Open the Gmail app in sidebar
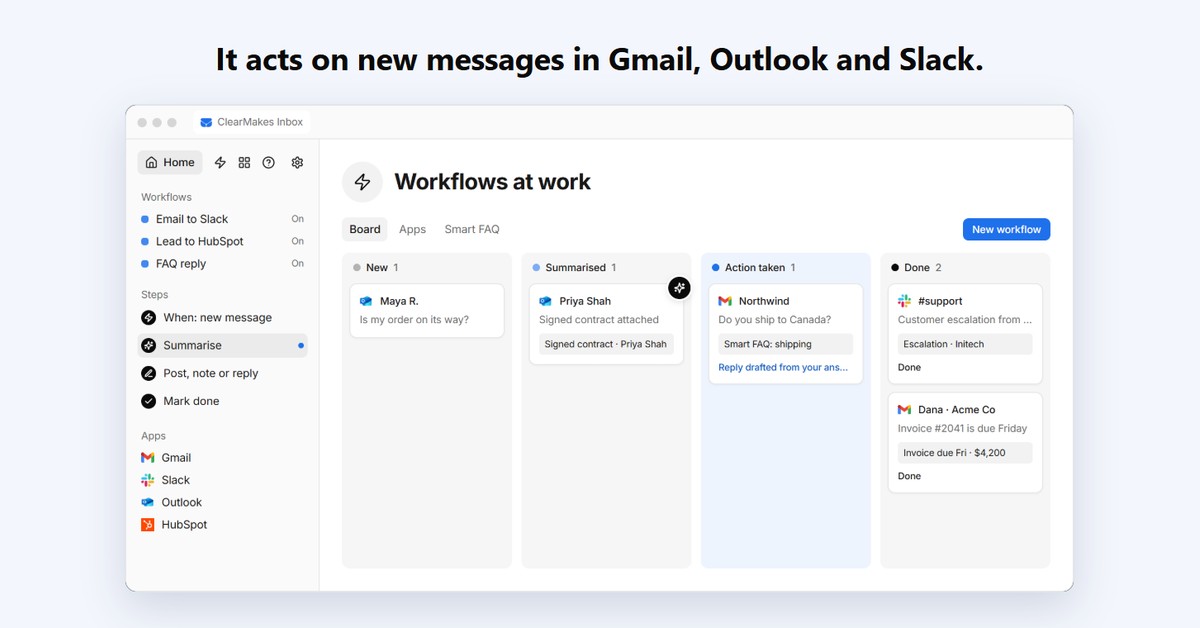The width and height of the screenshot is (1200, 628). 166,458
